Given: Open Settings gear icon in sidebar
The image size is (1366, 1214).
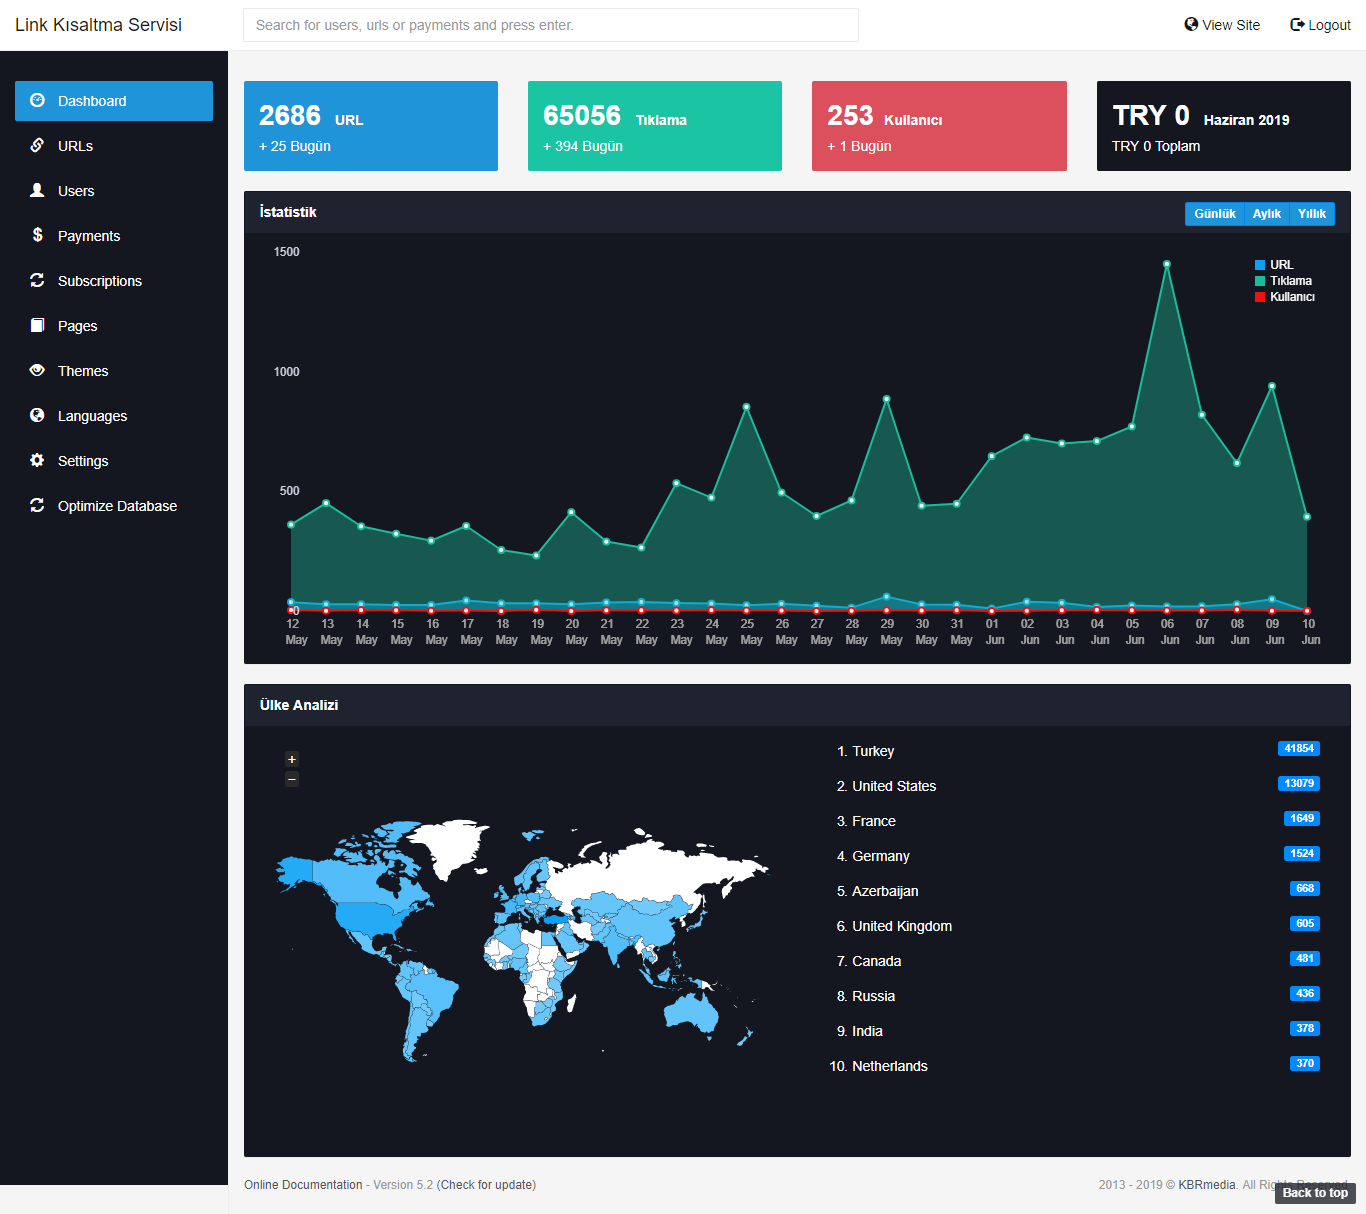Looking at the screenshot, I should click(37, 460).
